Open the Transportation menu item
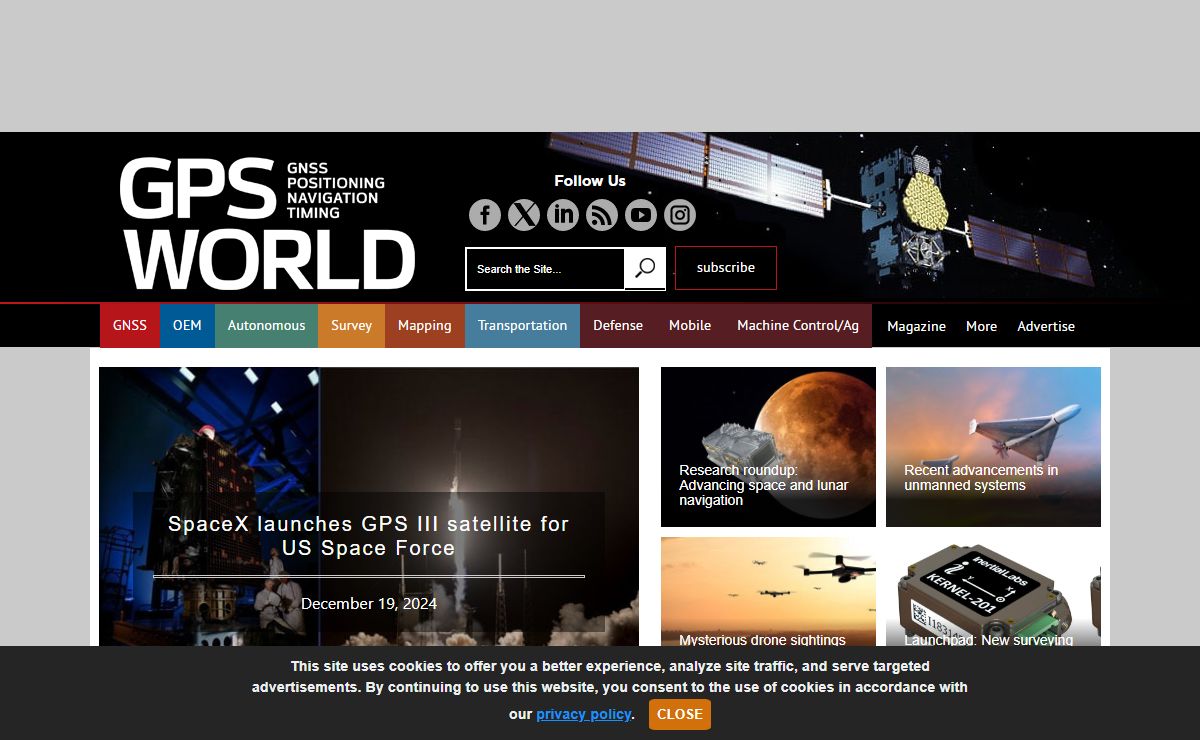The height and width of the screenshot is (740, 1200). [x=522, y=326]
